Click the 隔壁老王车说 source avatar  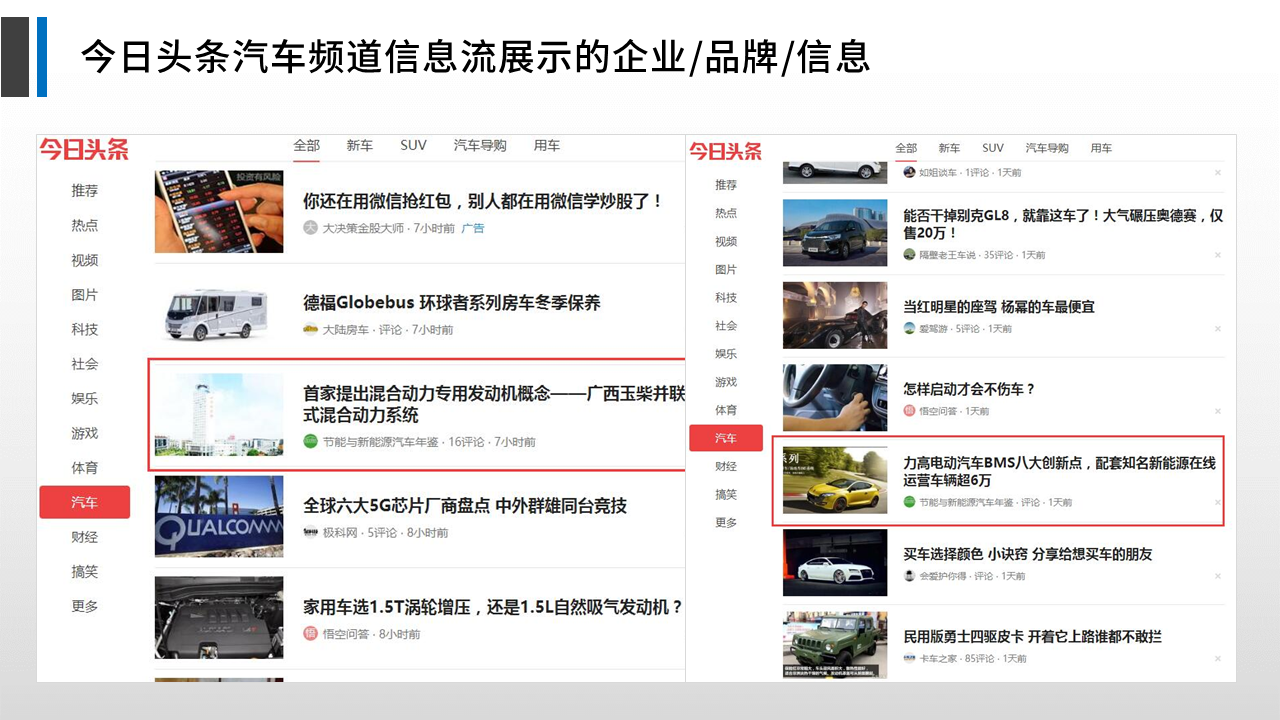pyautogui.click(x=909, y=255)
